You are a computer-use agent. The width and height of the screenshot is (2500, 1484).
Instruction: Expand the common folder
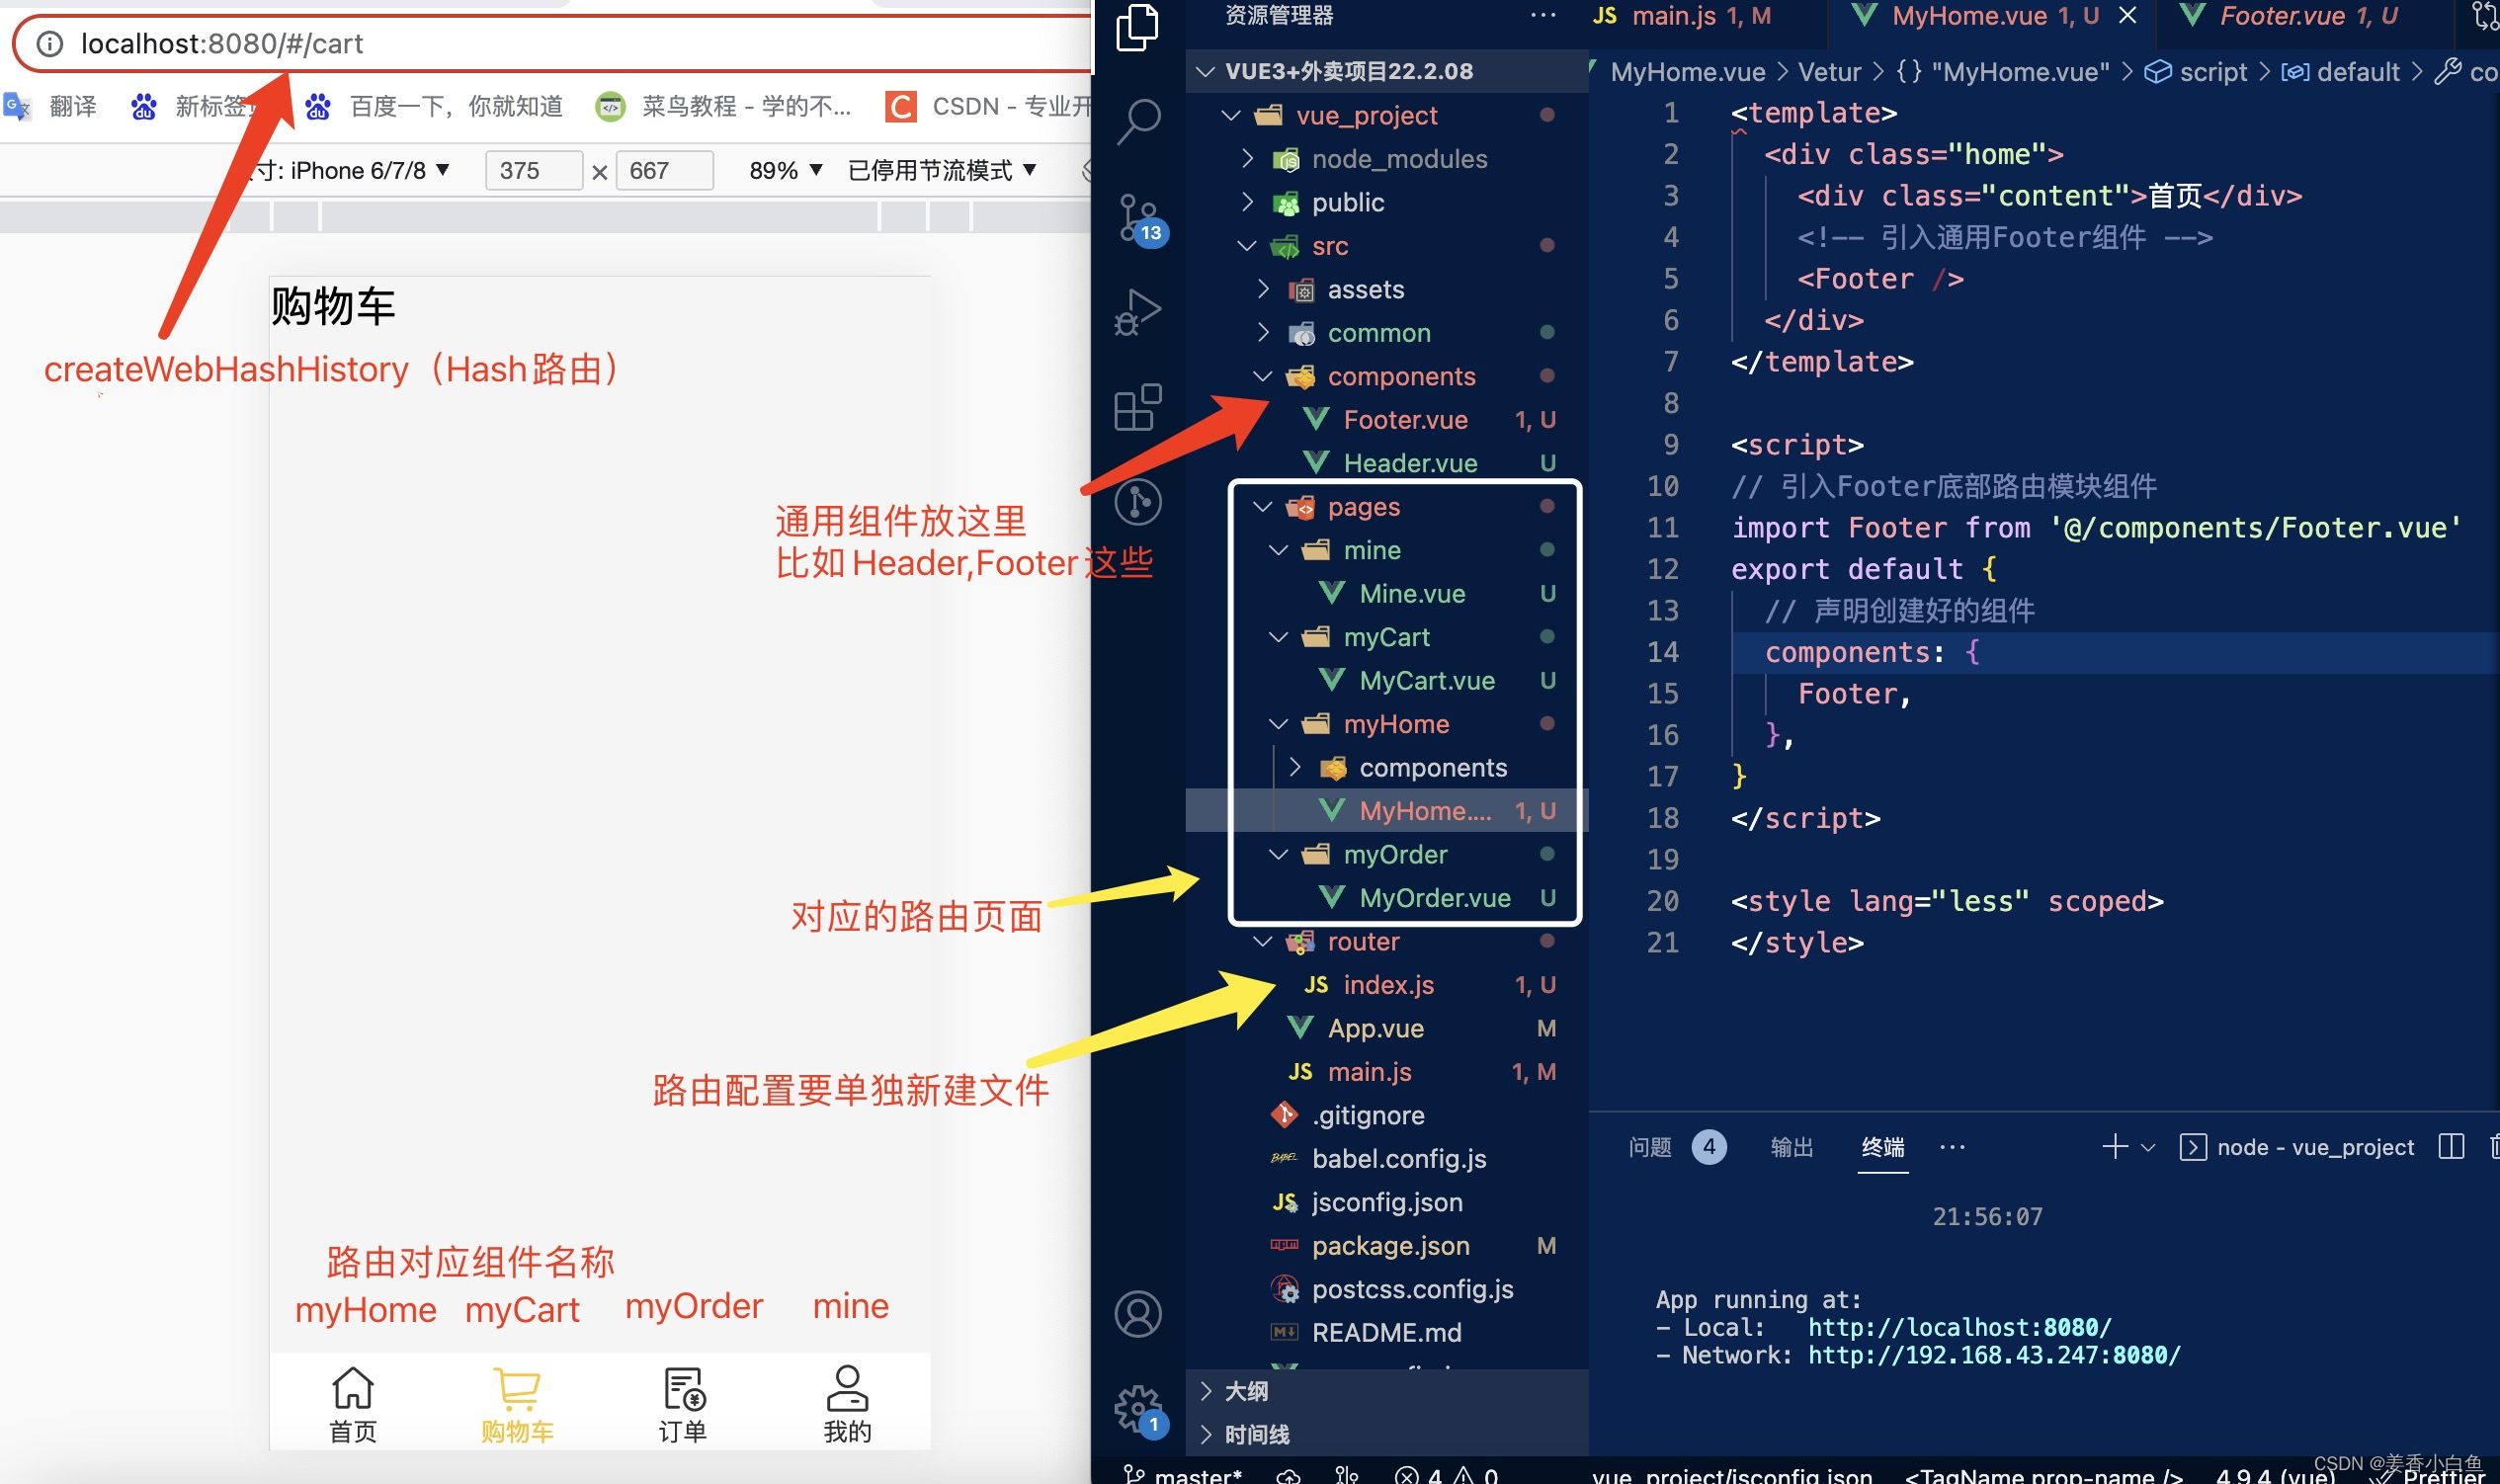[1386, 333]
